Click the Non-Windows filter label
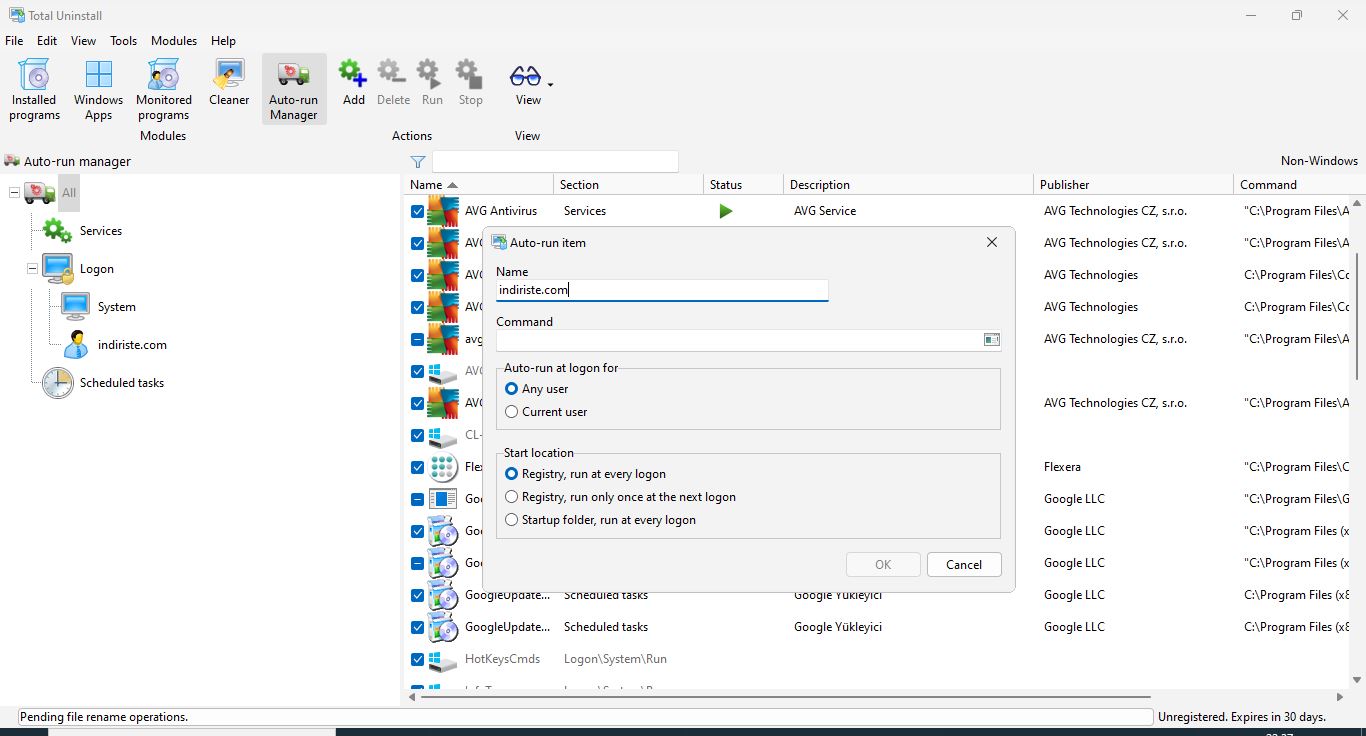 coord(1319,161)
